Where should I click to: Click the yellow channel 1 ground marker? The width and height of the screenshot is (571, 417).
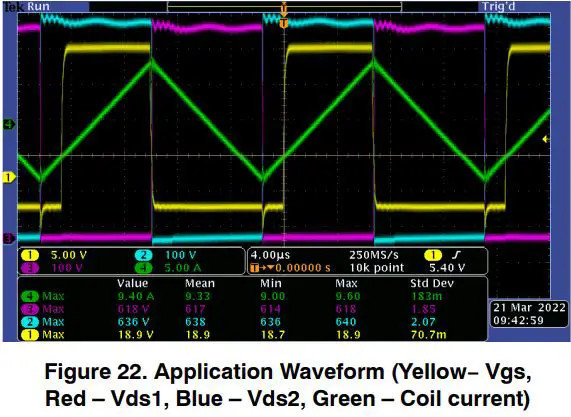(x=9, y=177)
